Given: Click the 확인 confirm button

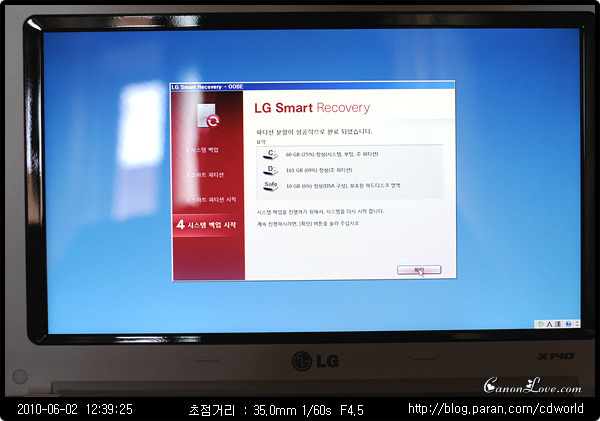Looking at the screenshot, I should point(419,270).
